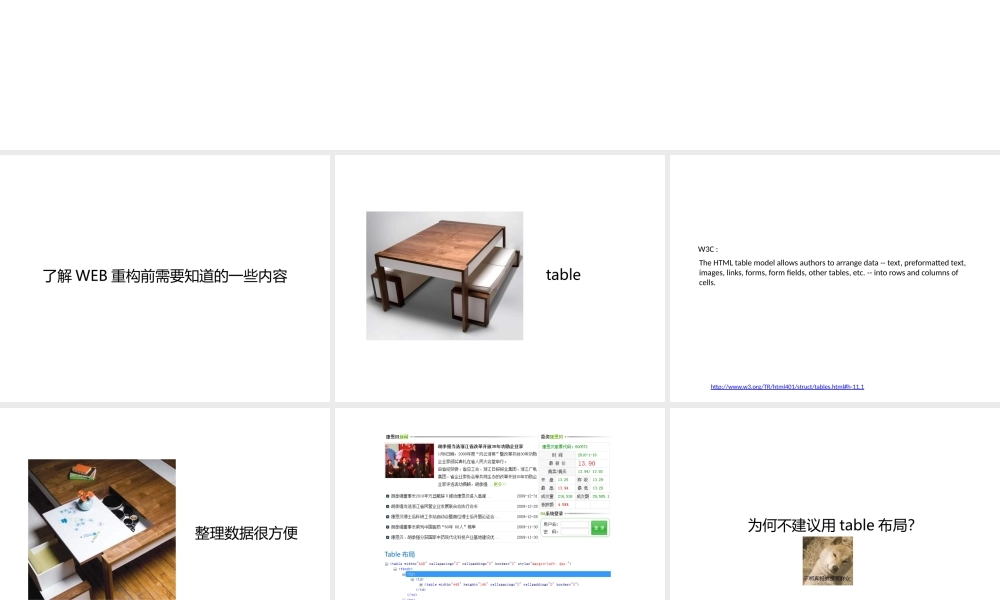
Task: Click the square bullet icon before the 2009-12-31 news item
Action: (386, 495)
